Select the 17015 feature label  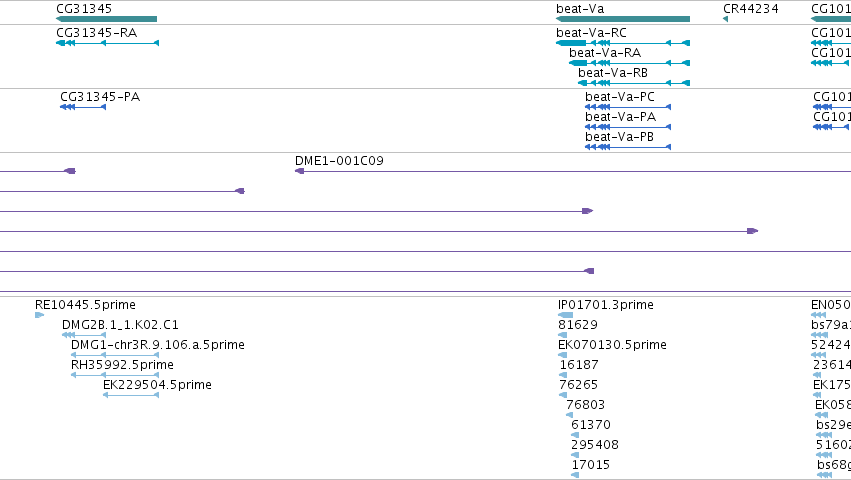pos(591,465)
